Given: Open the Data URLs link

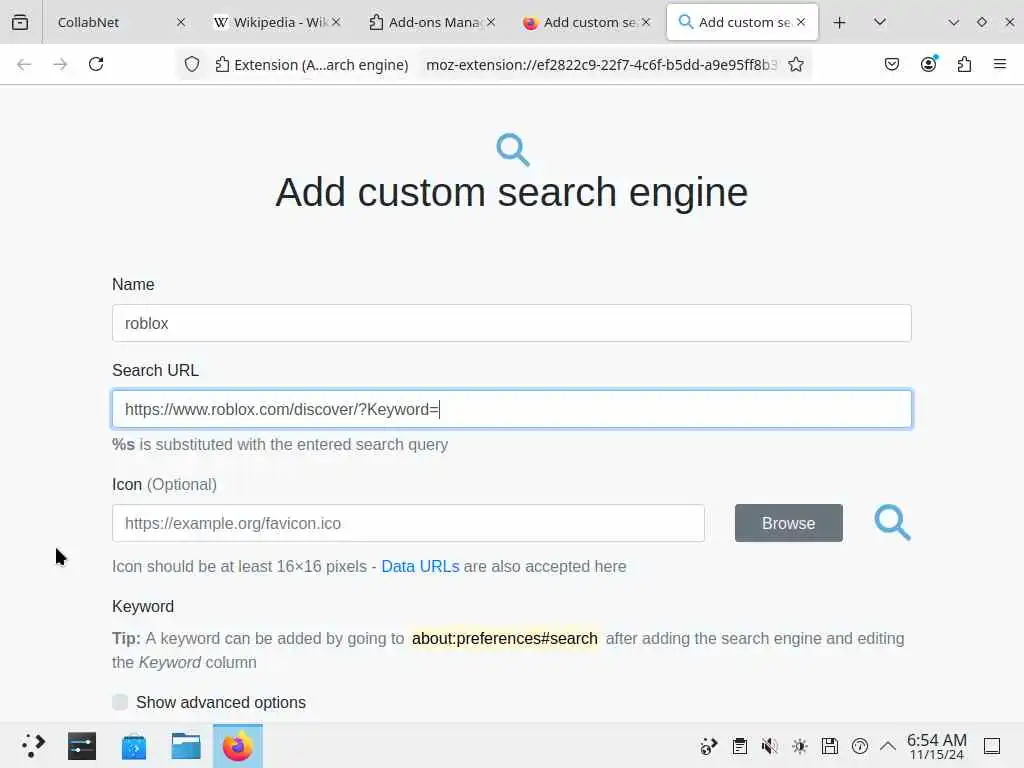Looking at the screenshot, I should (420, 566).
